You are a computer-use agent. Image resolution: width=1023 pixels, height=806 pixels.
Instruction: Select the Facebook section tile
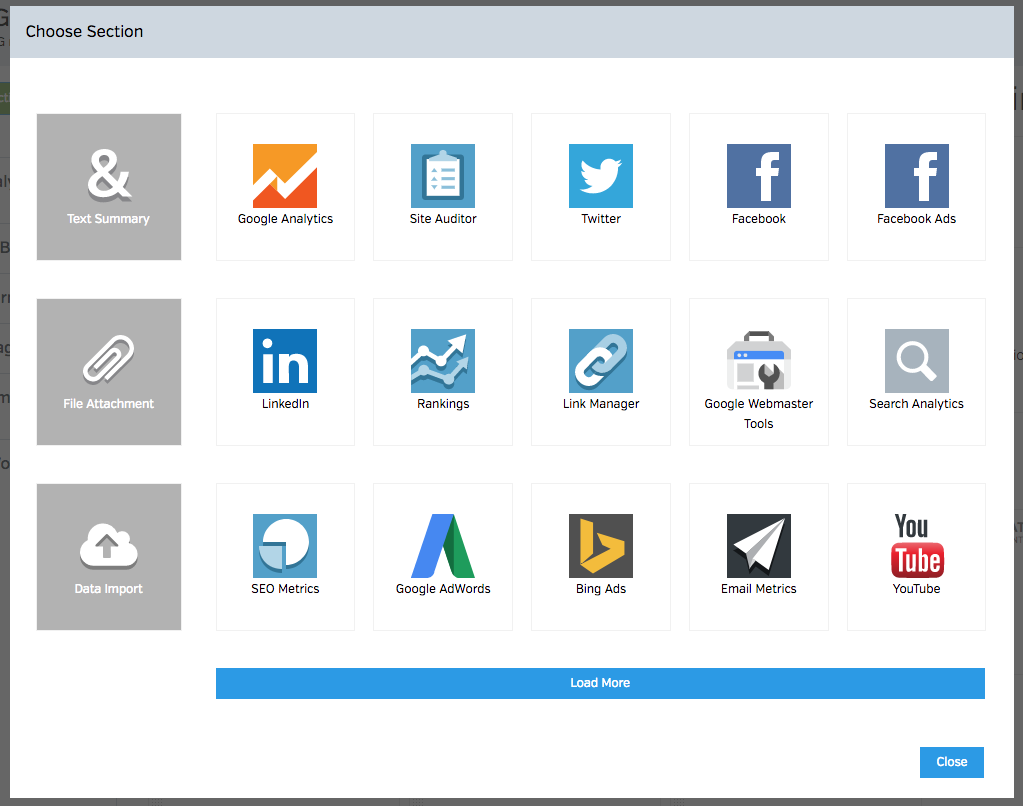click(x=759, y=186)
